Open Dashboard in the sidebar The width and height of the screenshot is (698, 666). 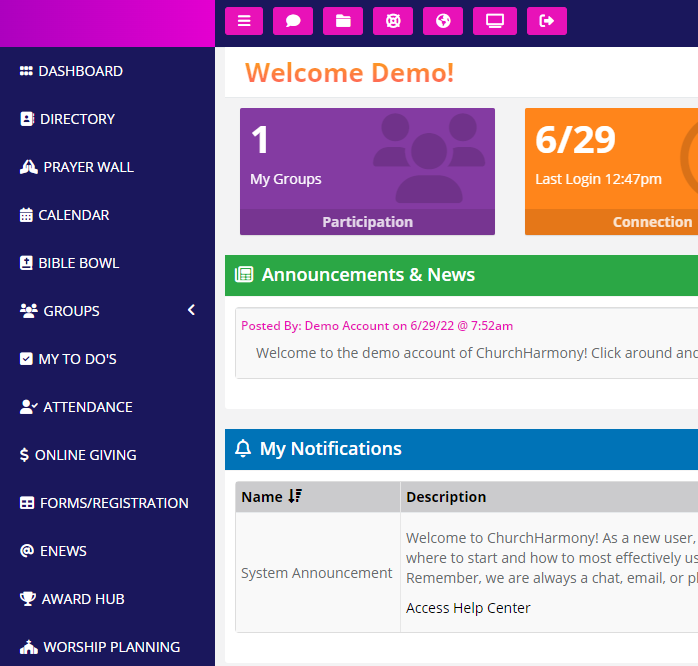click(80, 71)
